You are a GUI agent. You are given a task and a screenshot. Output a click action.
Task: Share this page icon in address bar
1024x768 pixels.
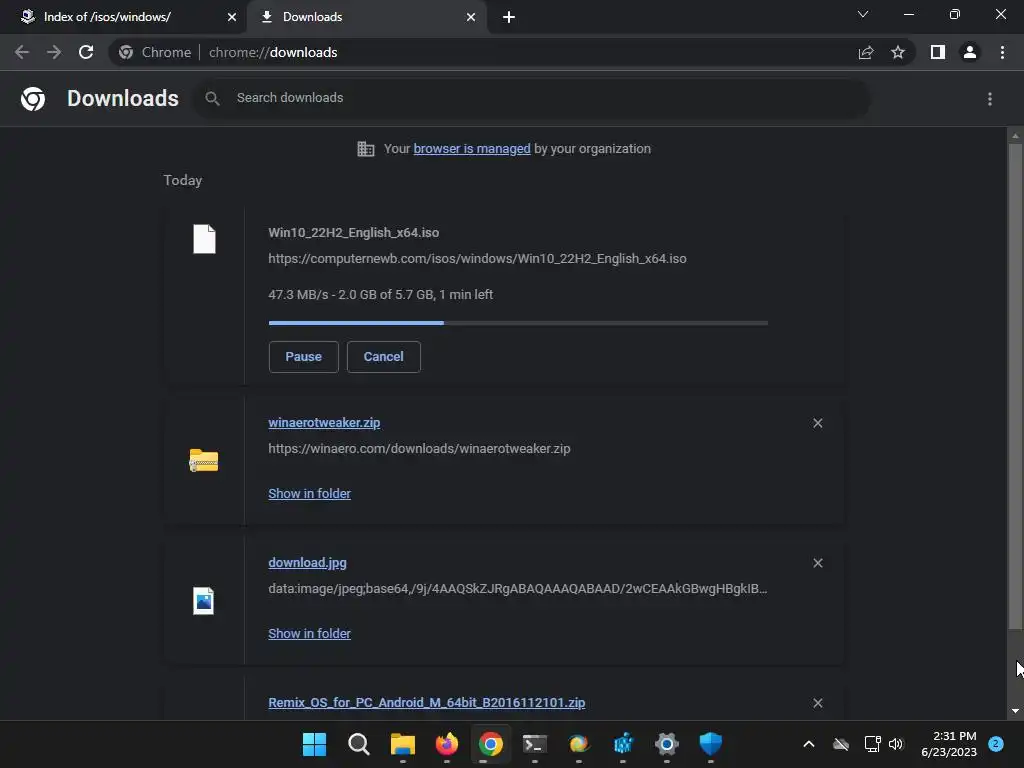tap(866, 52)
